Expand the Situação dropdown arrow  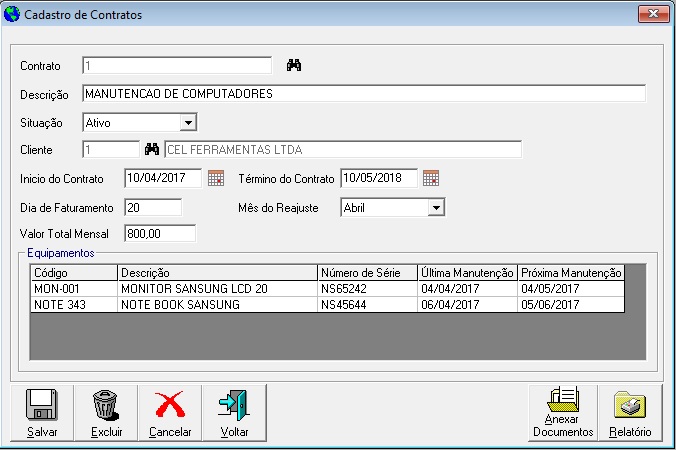(188, 122)
